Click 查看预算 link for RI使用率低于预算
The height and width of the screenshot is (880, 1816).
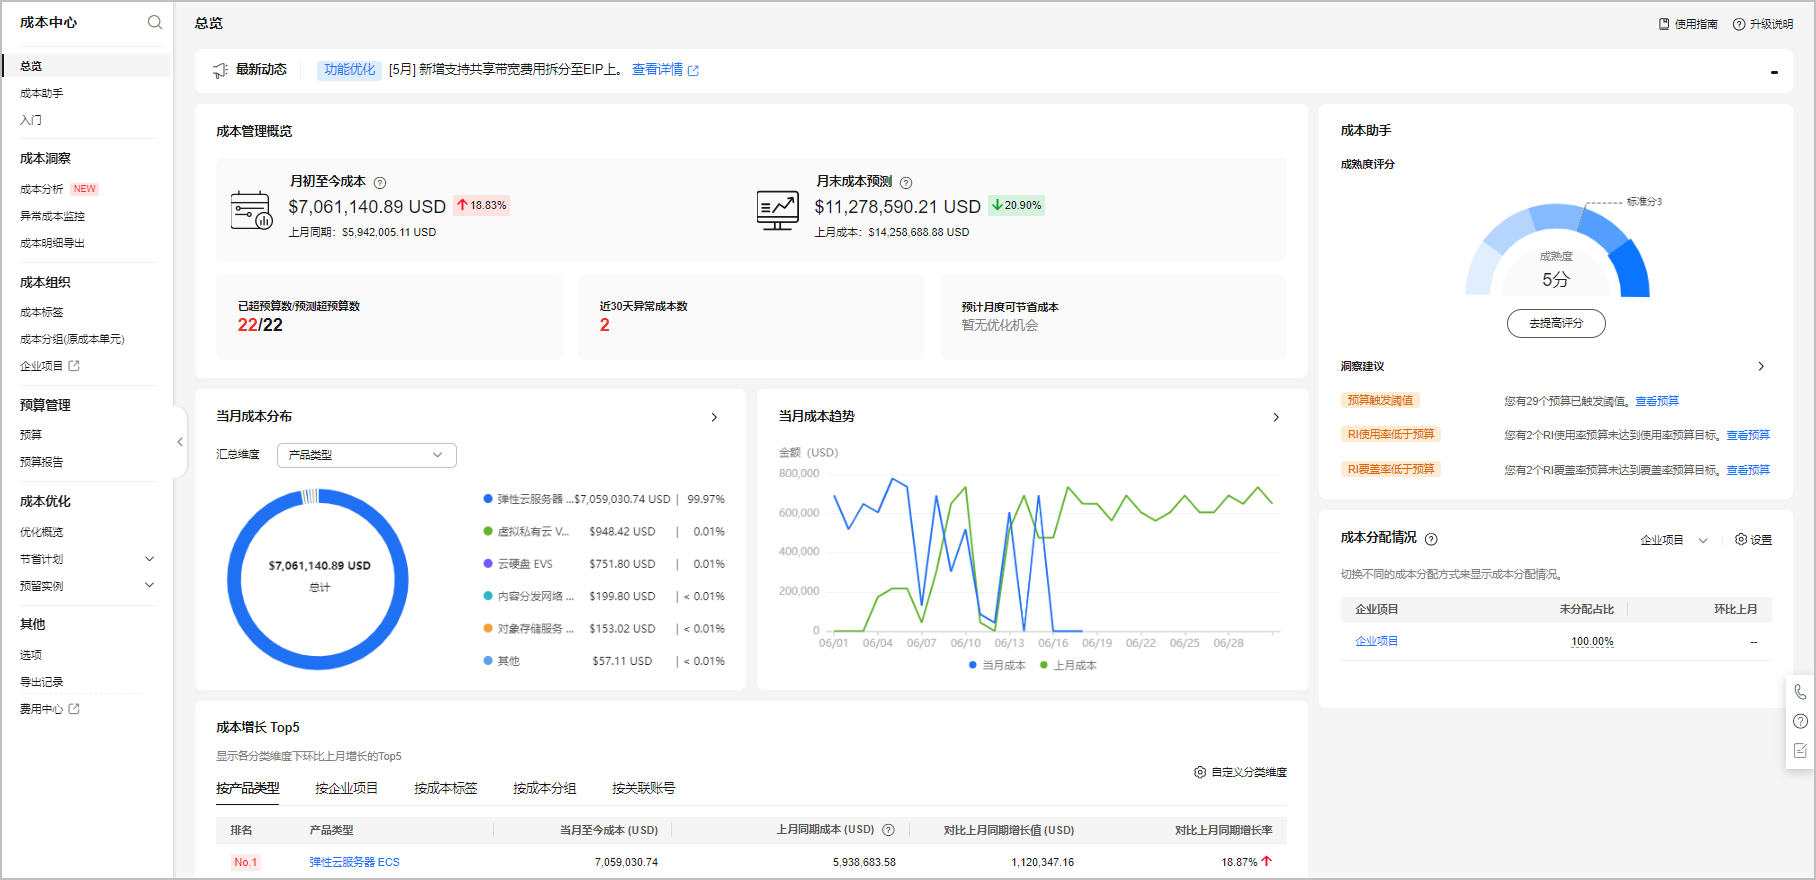pos(1748,435)
